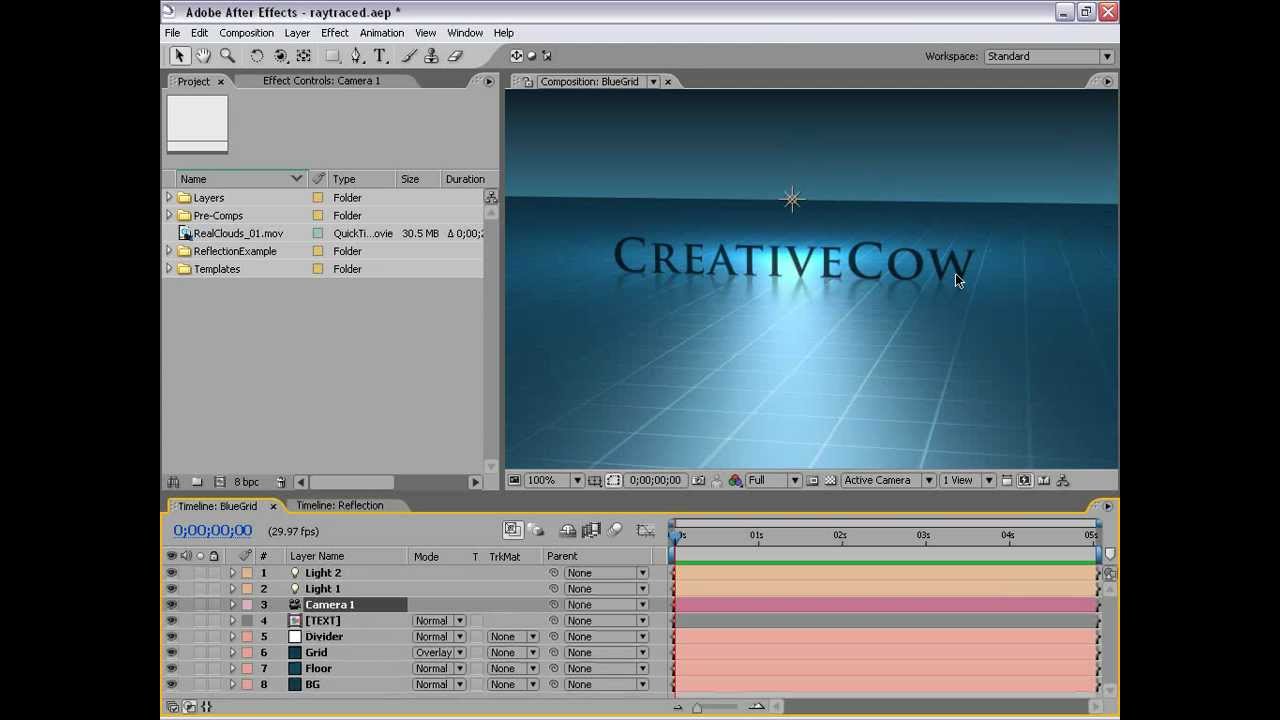
Task: Click the 8 bpc color depth button
Action: click(246, 482)
